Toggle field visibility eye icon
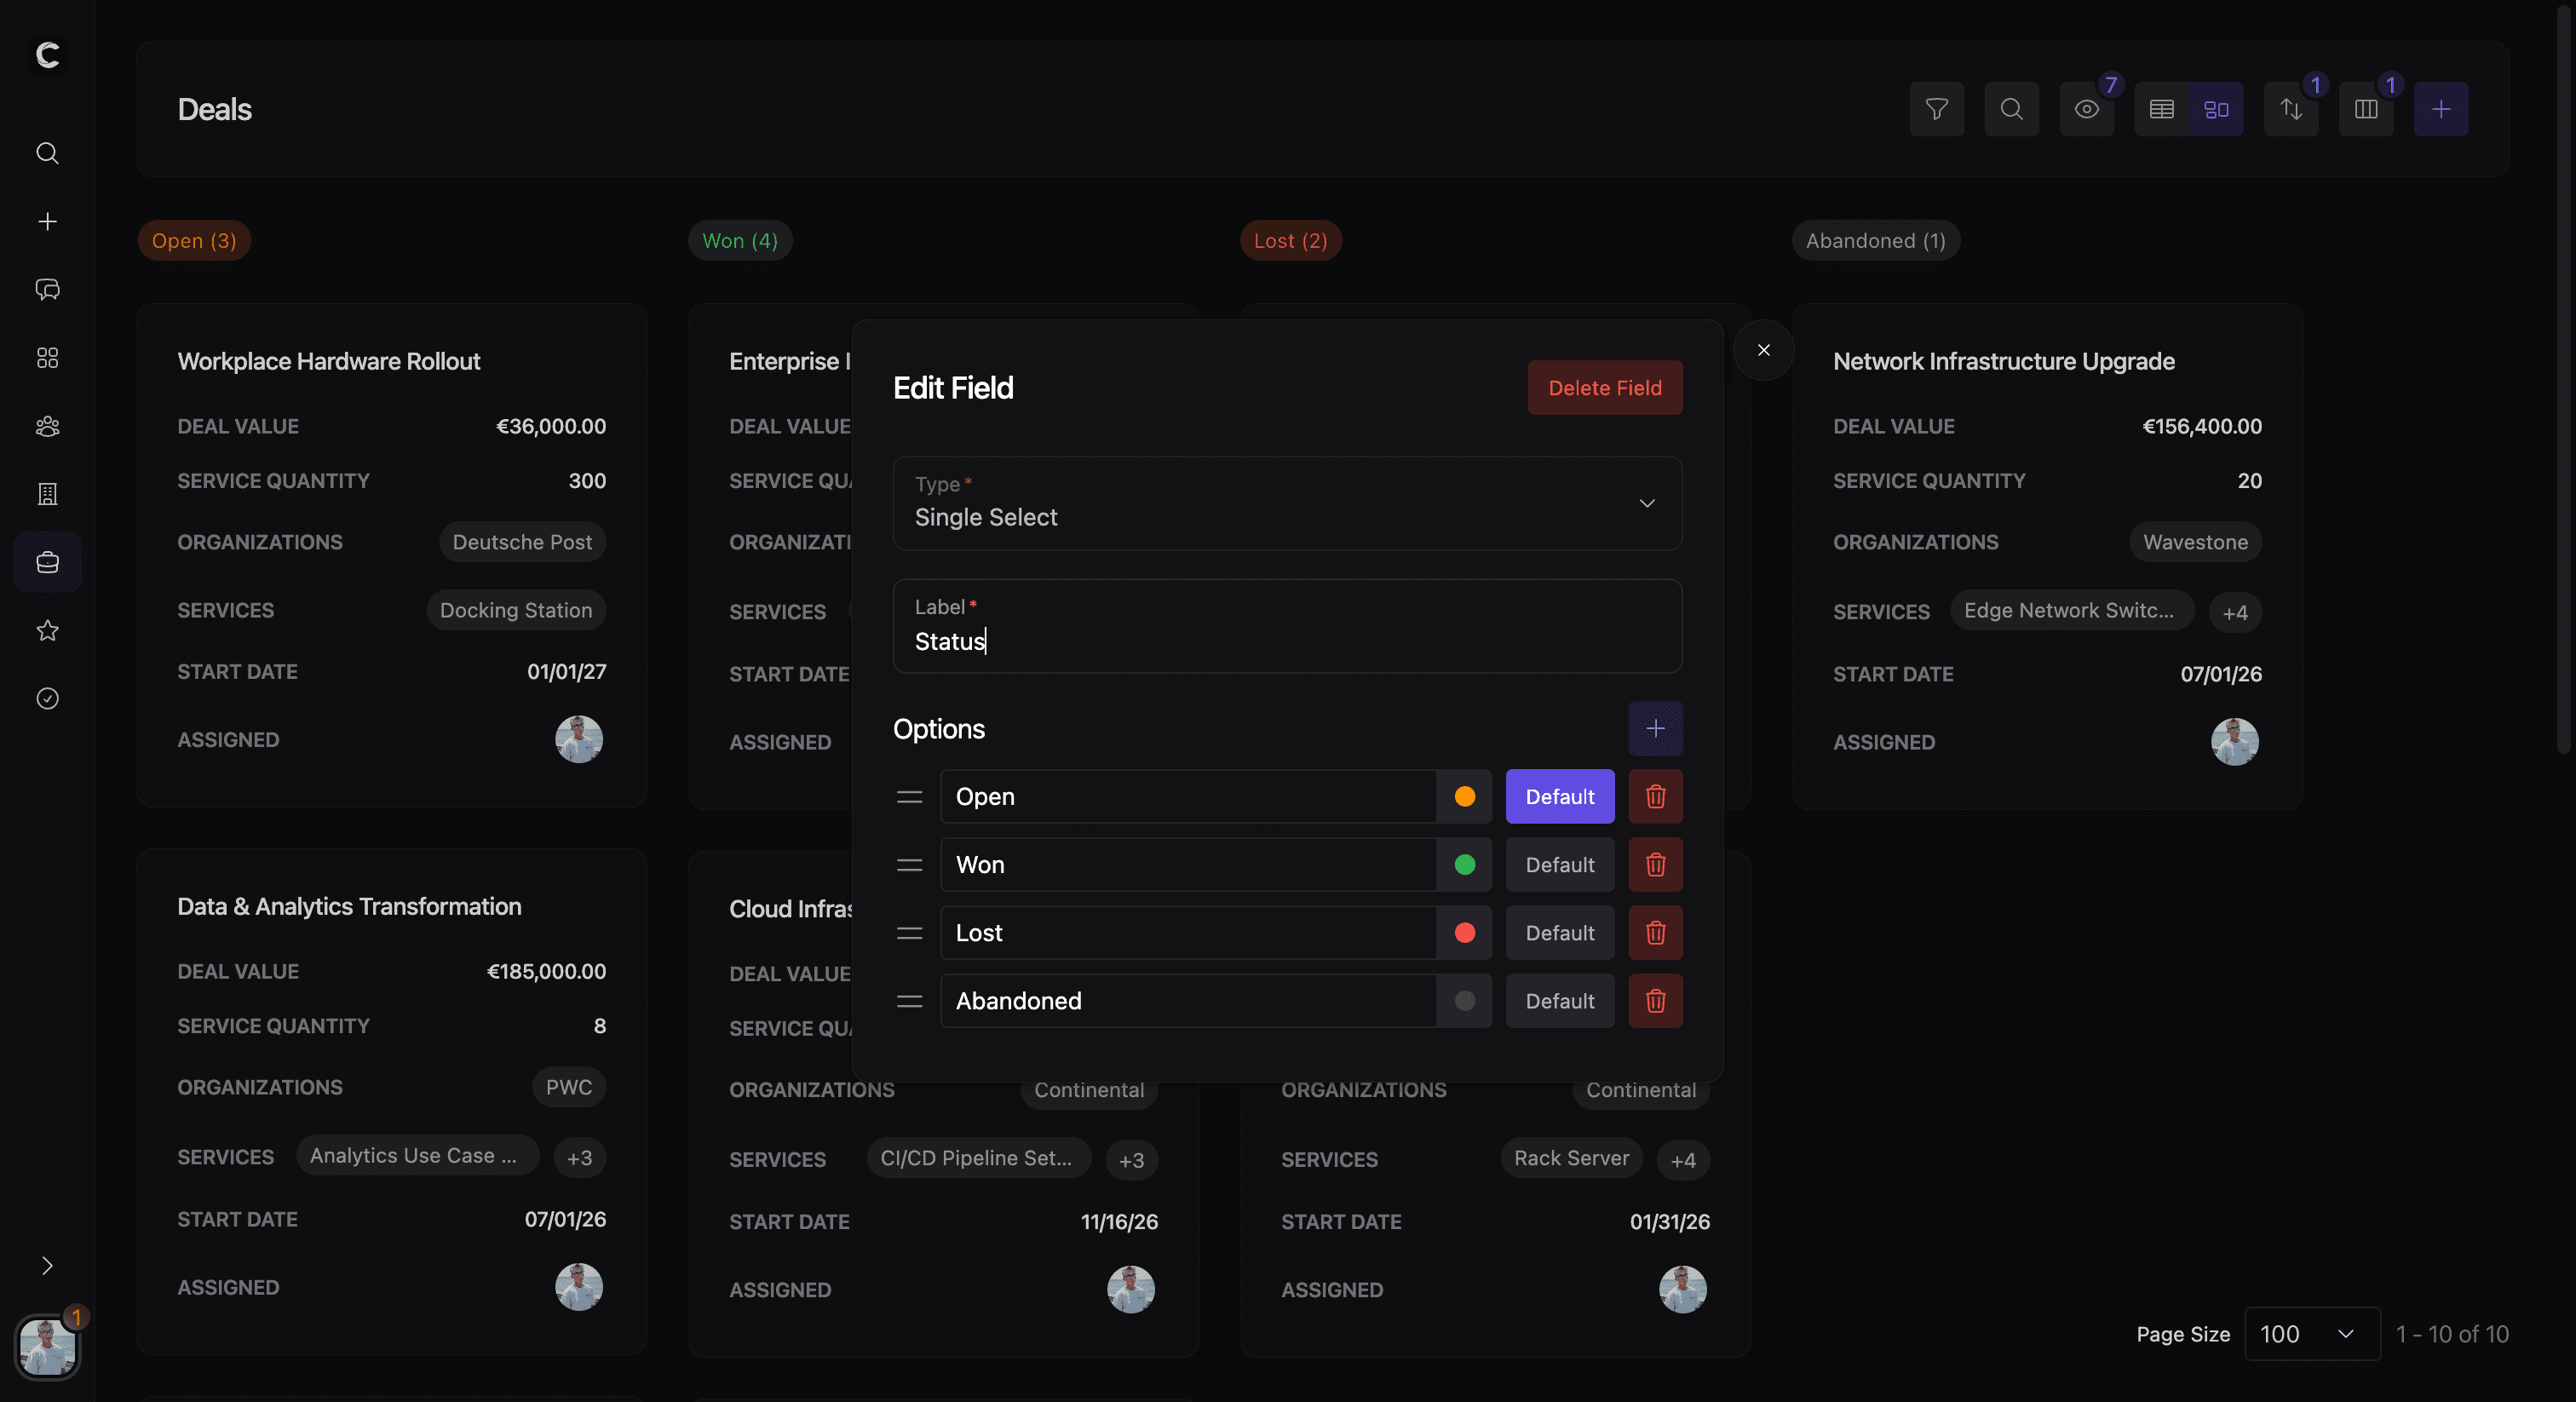 (2086, 109)
